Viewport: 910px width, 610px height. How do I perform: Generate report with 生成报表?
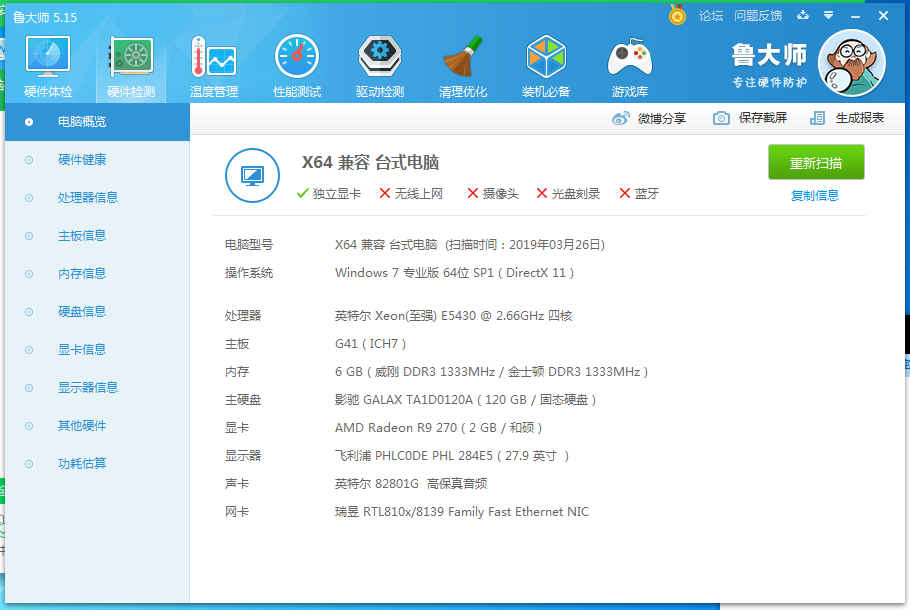coord(847,118)
